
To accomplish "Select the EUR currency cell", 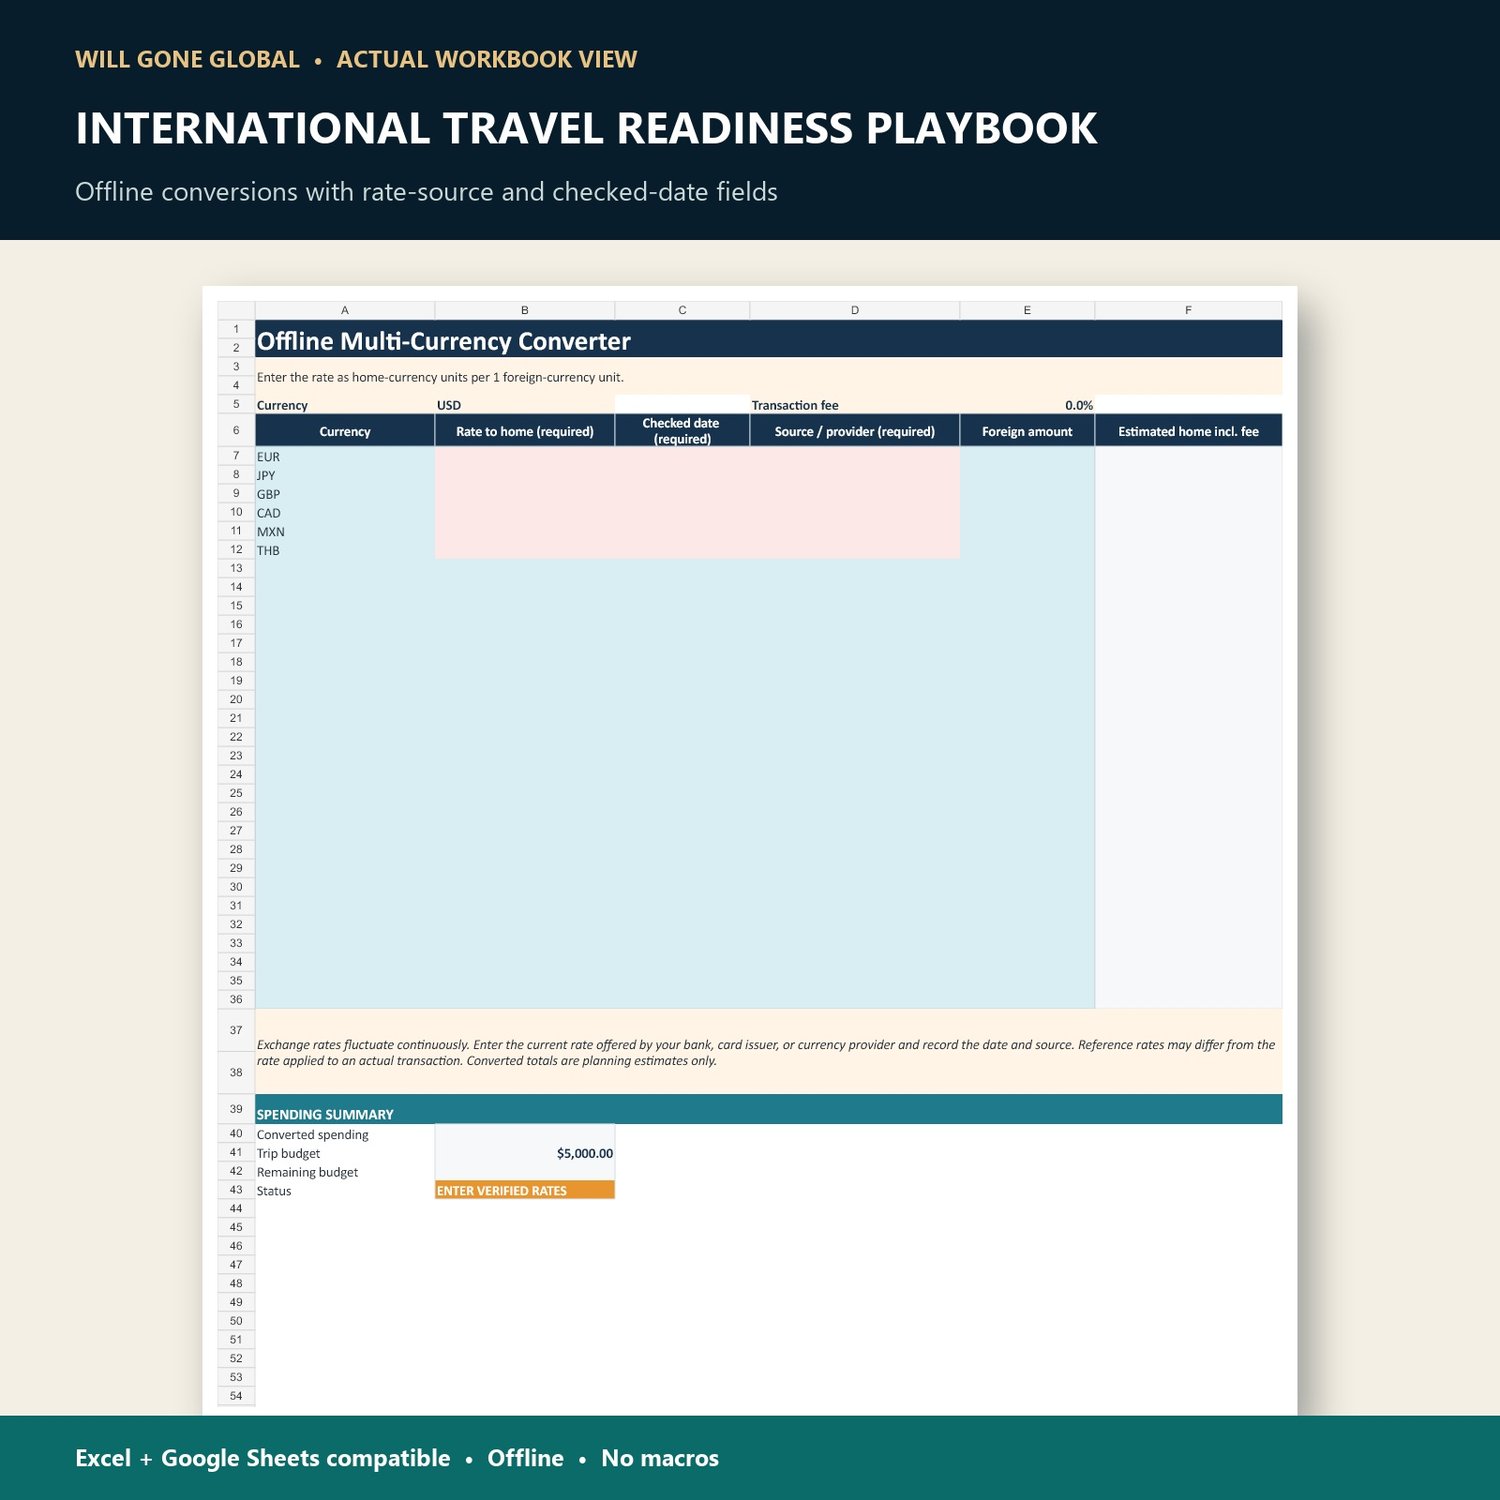I will (x=345, y=456).
